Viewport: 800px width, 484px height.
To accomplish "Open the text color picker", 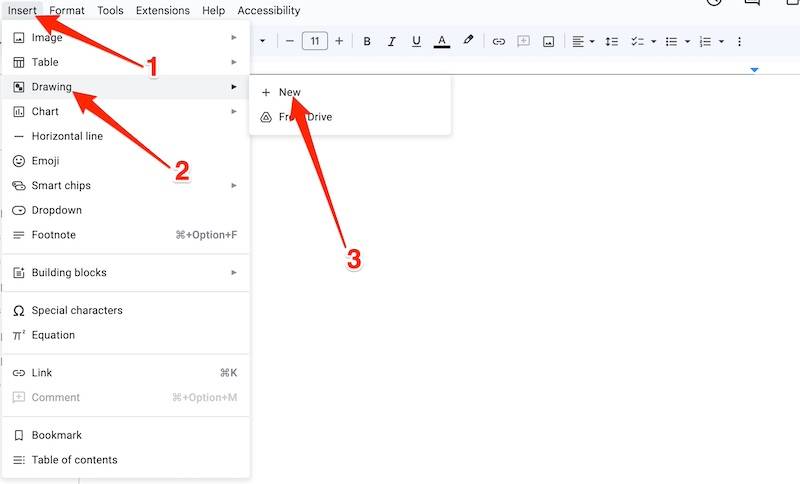I will tap(442, 41).
